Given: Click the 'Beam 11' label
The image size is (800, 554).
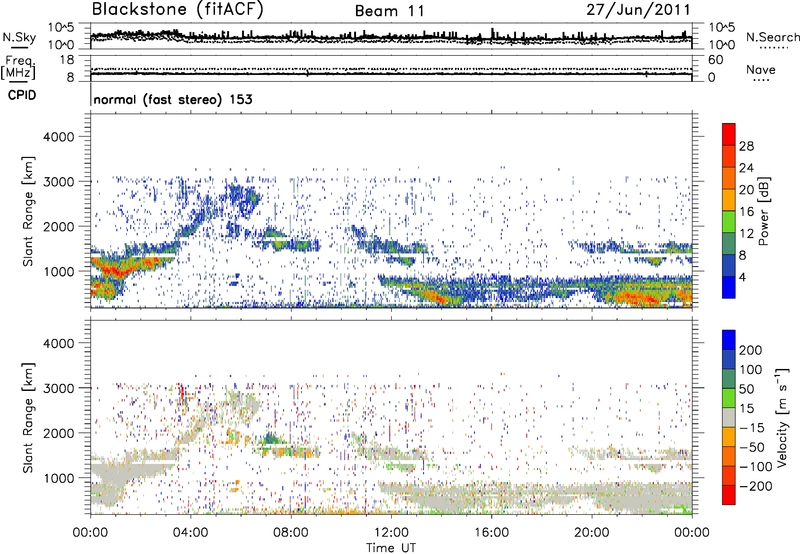Looking at the screenshot, I should [x=390, y=11].
